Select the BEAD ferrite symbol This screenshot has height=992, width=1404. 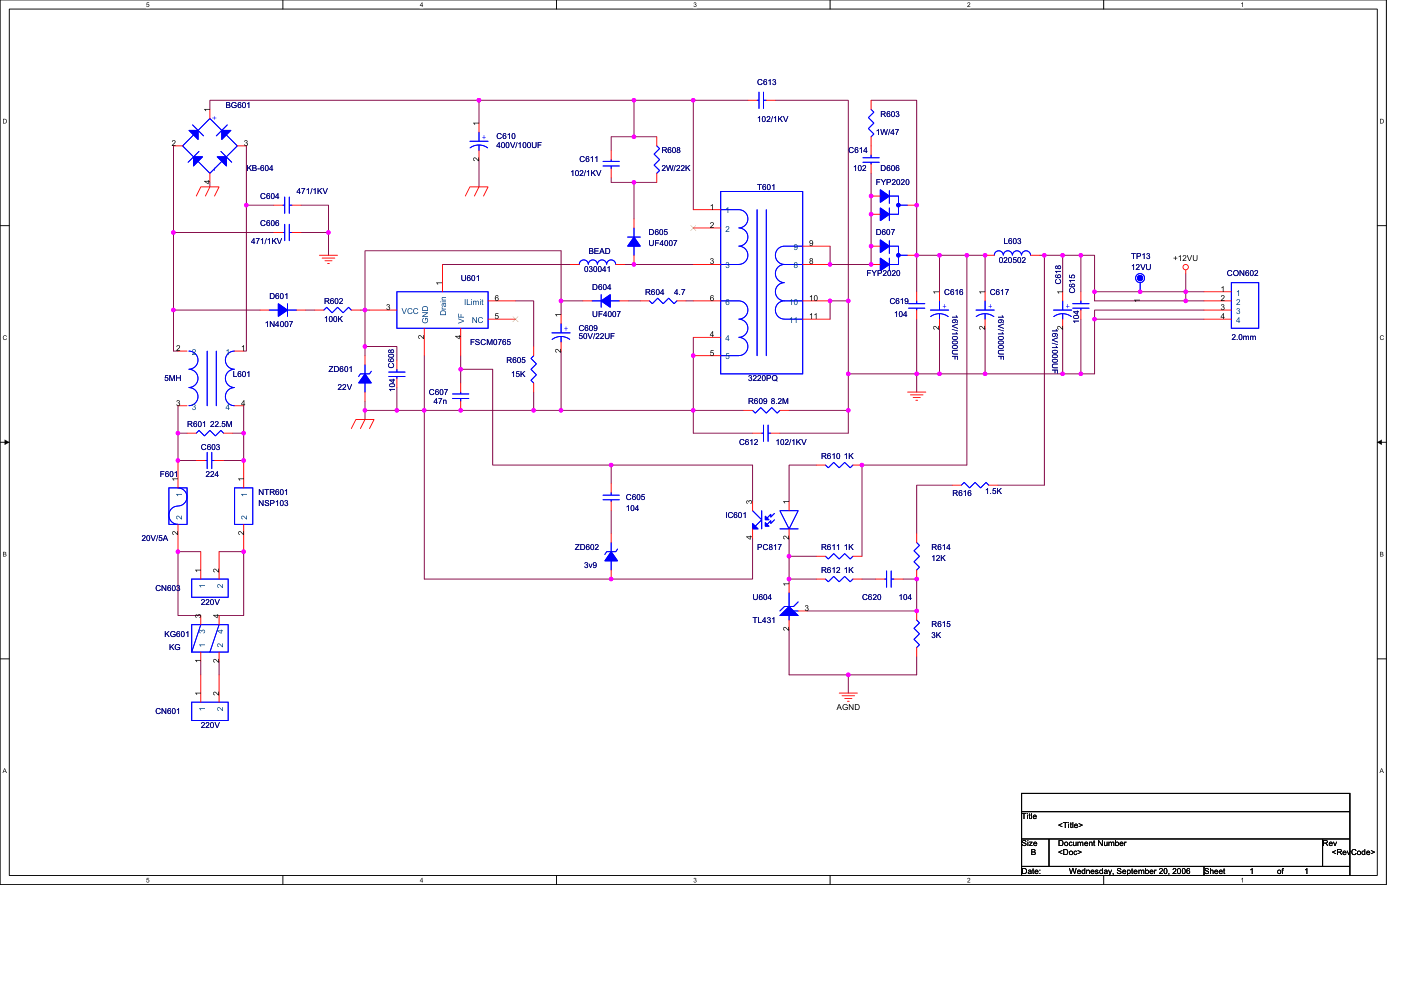598,264
